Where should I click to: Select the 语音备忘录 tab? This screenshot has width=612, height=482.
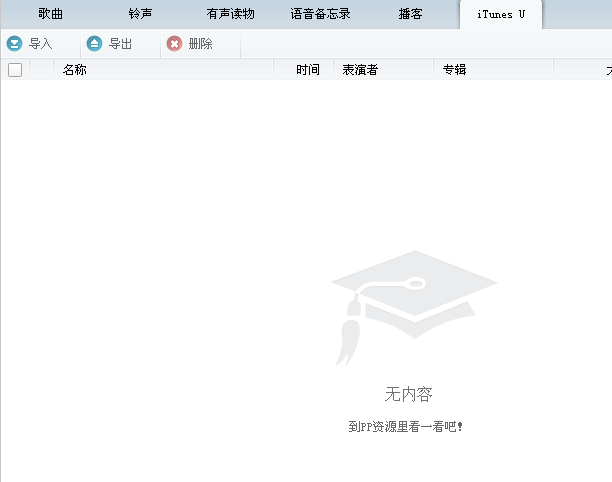pos(320,14)
